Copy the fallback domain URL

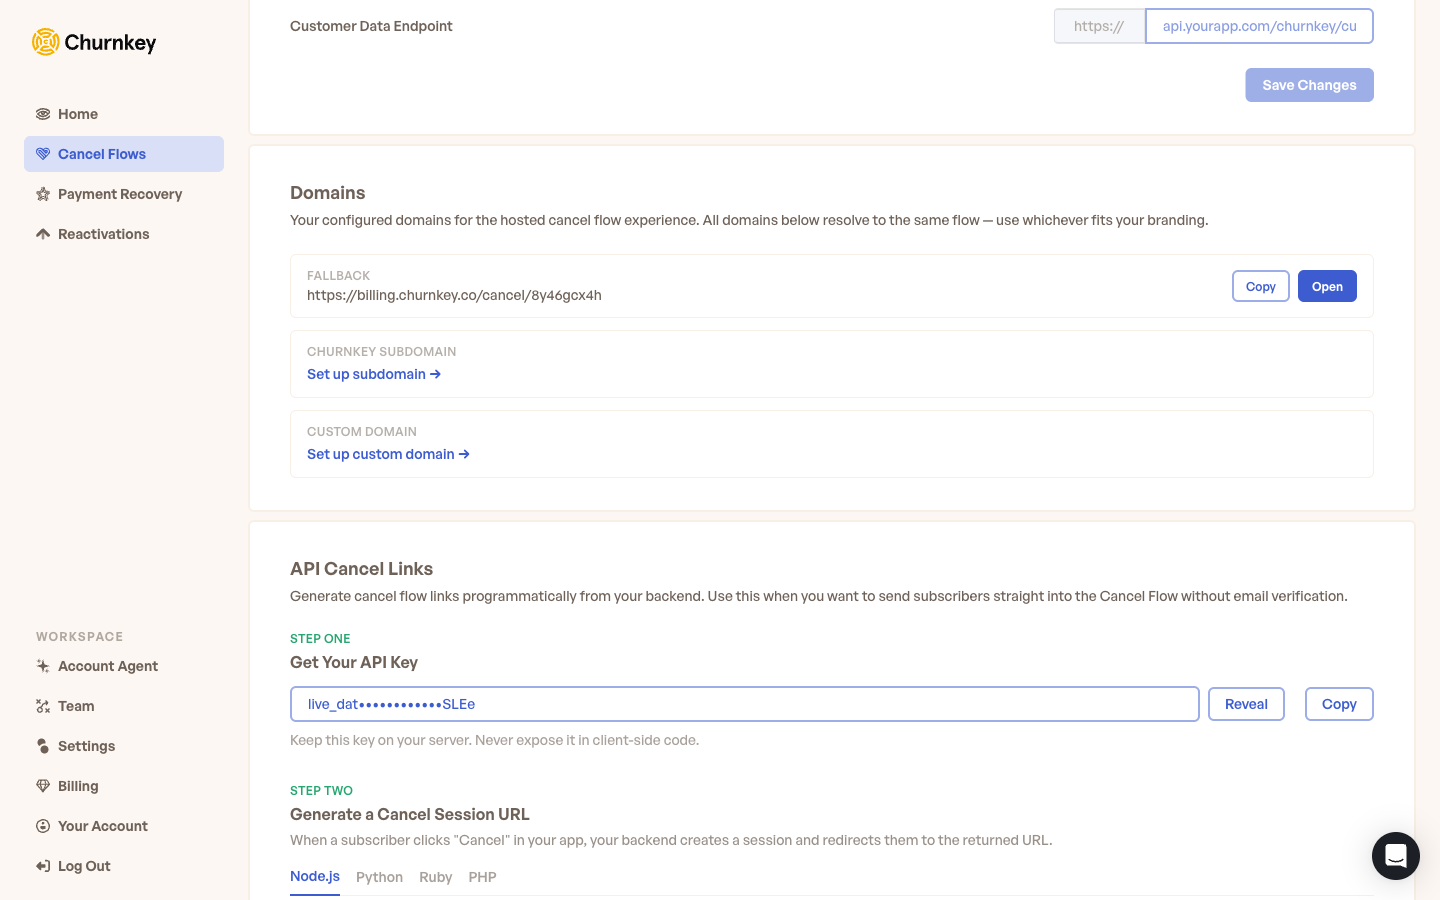(x=1261, y=286)
